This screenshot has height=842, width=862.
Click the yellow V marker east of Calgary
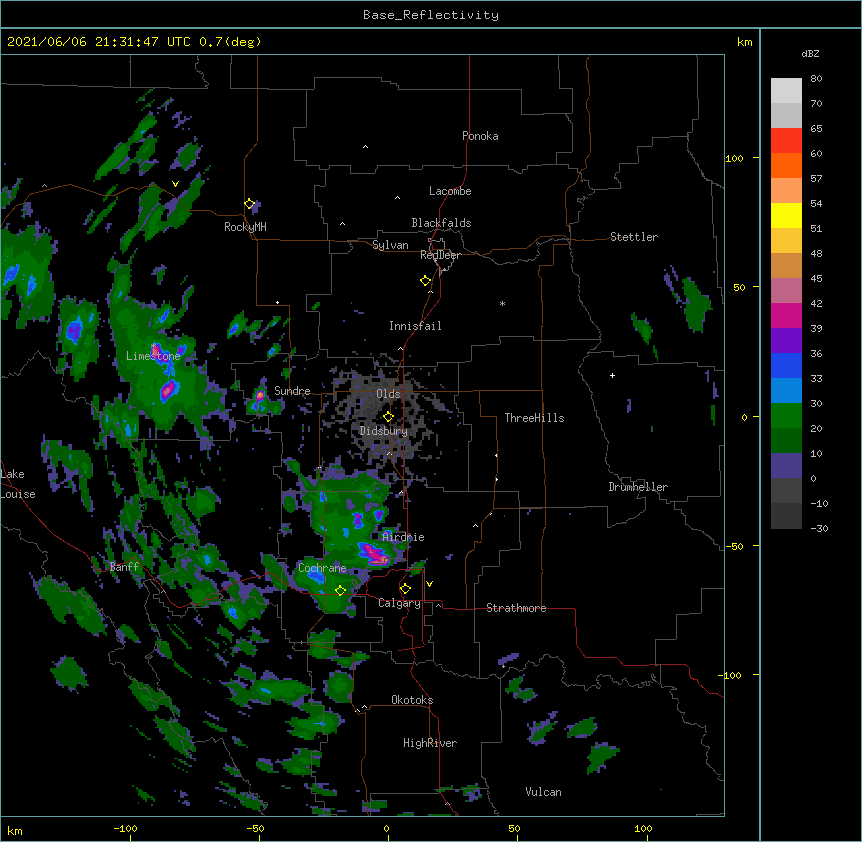429,584
